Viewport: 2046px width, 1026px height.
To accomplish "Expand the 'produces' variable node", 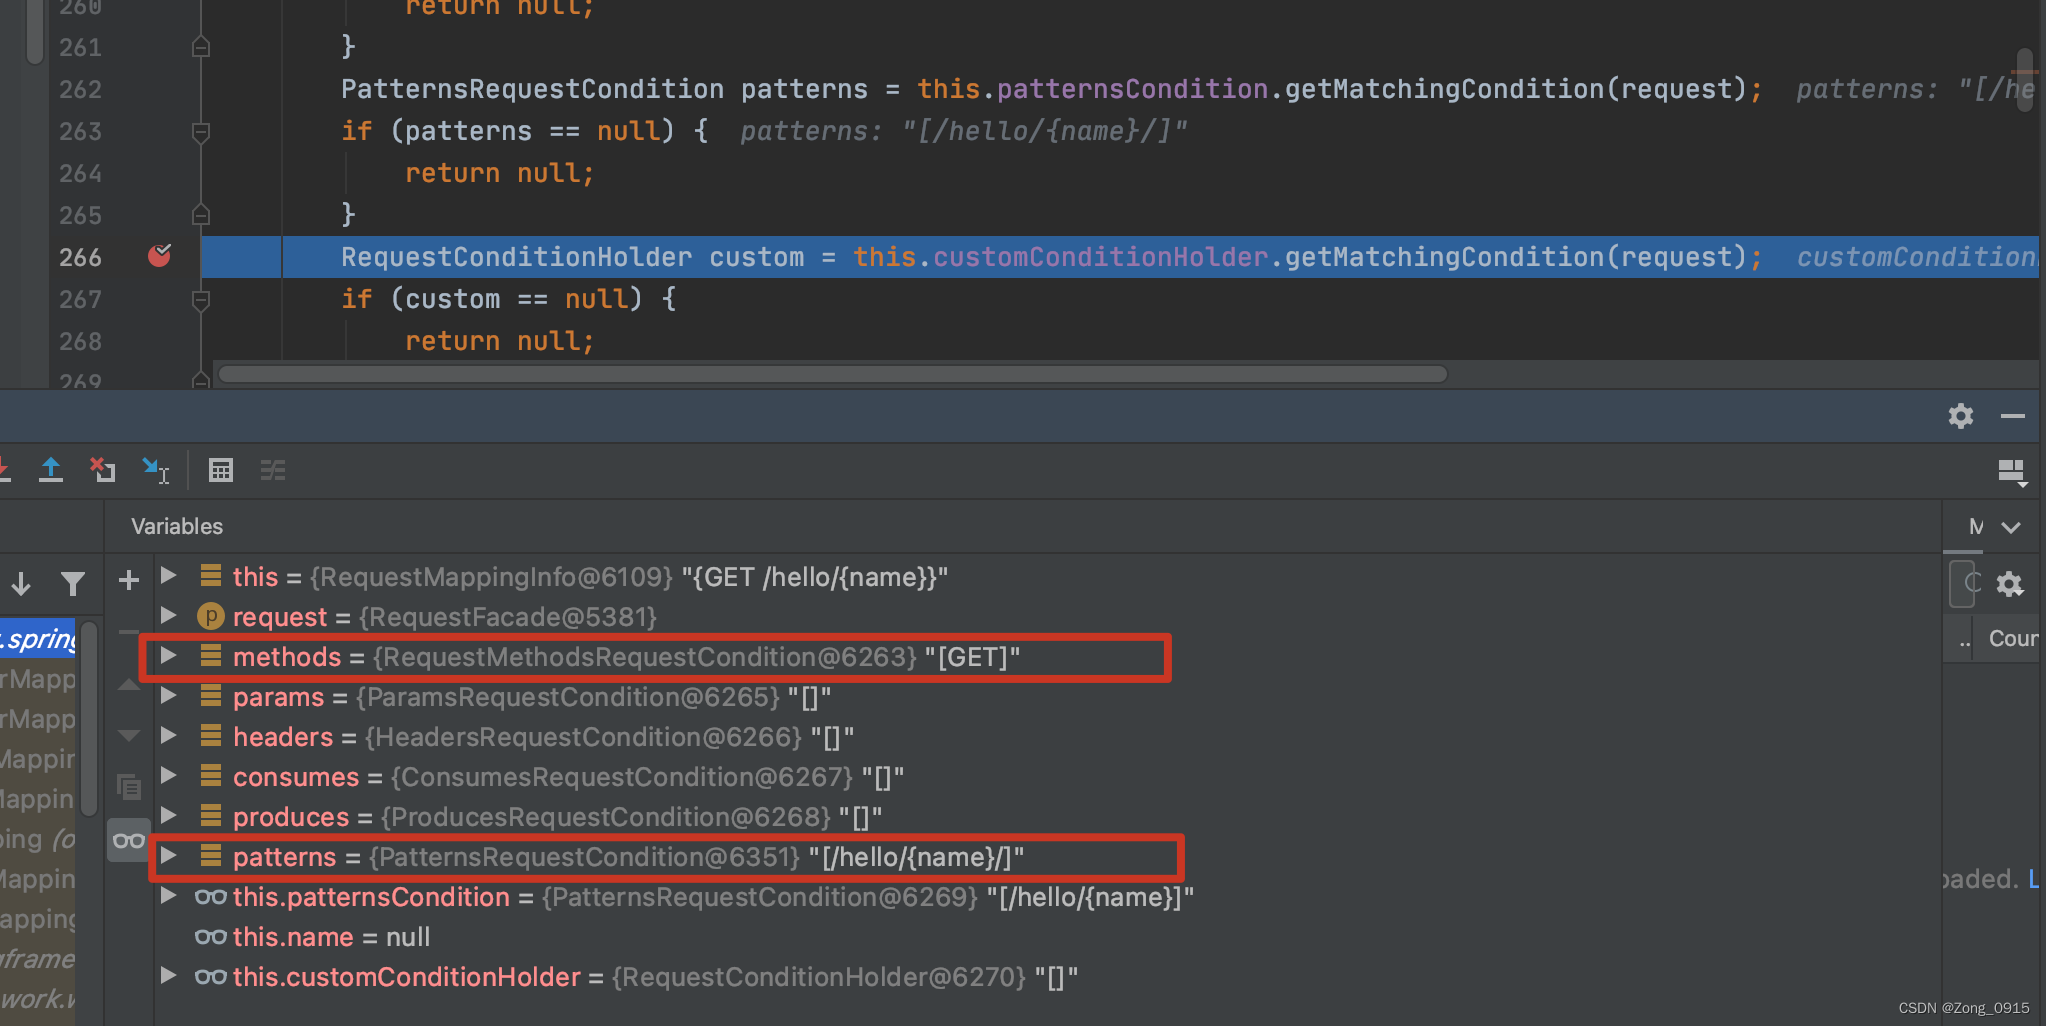I will tap(169, 815).
